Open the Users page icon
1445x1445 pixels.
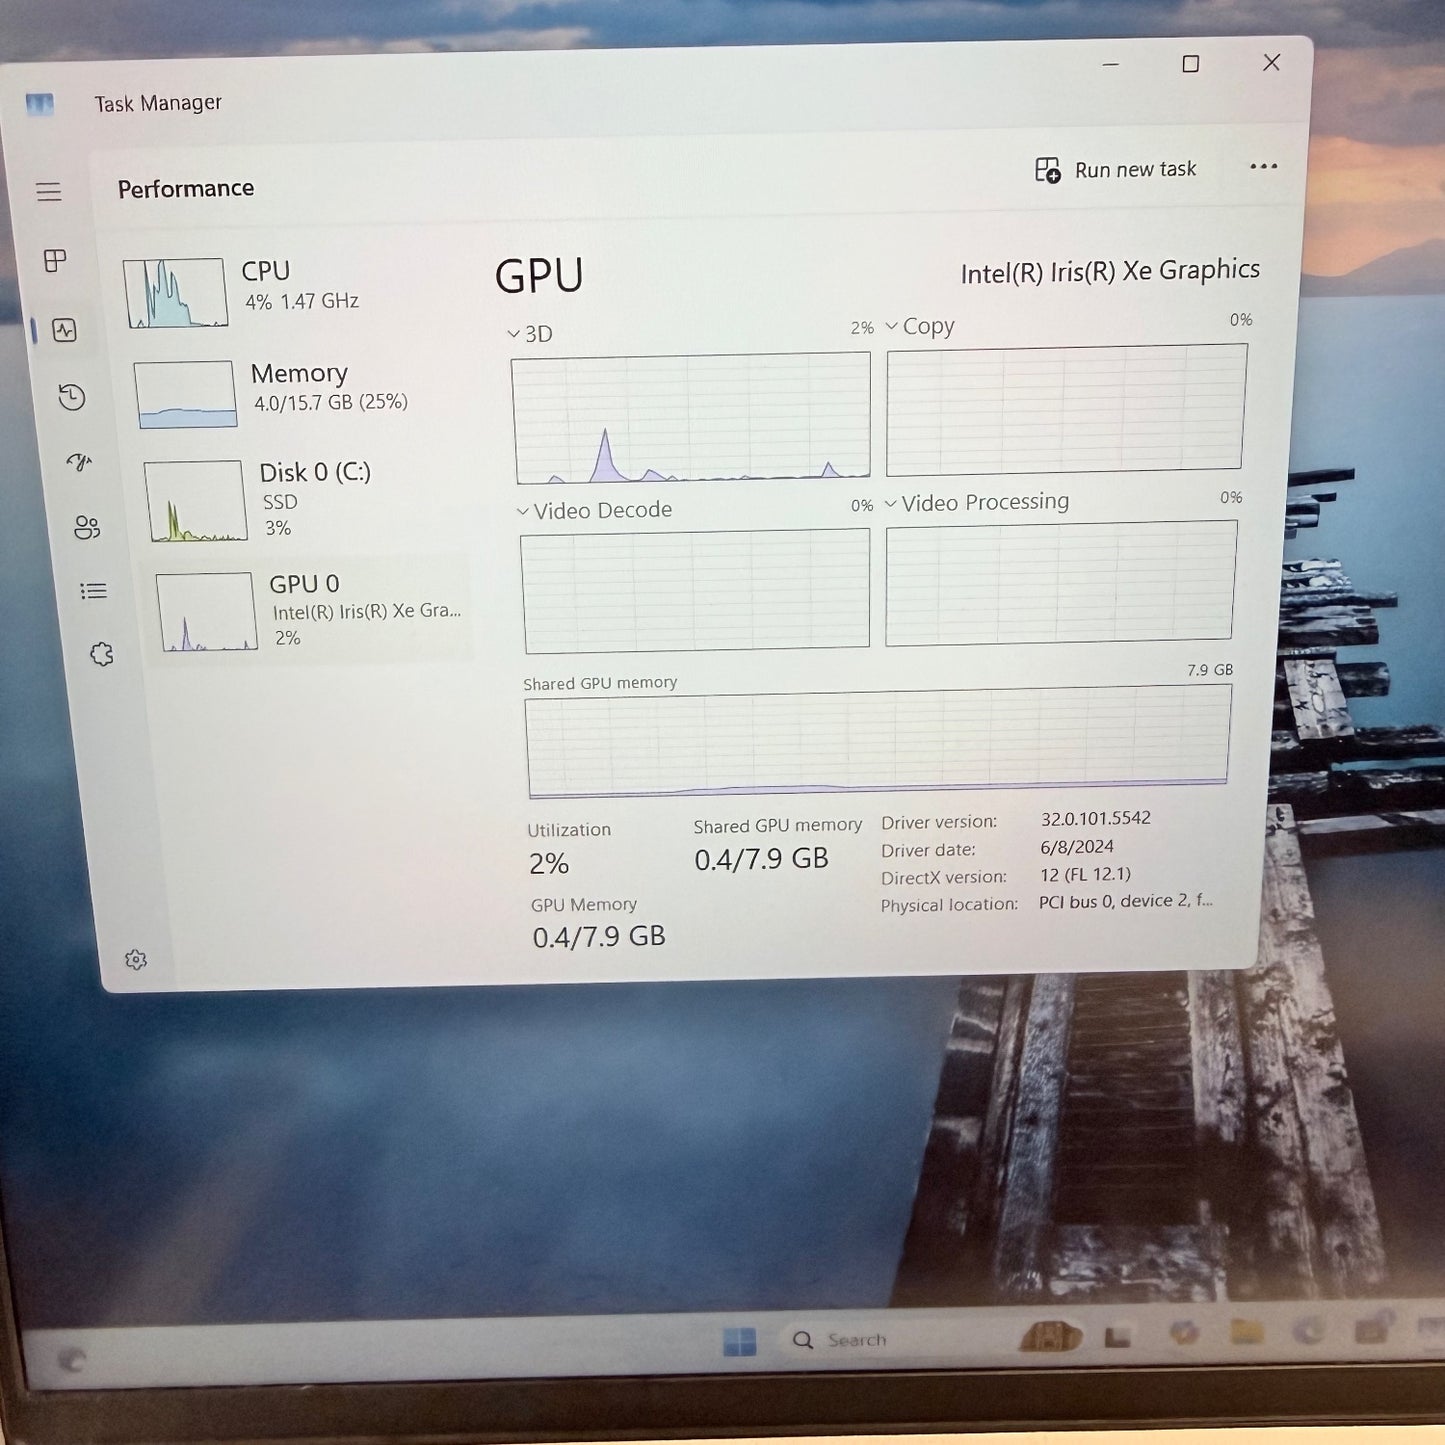pyautogui.click(x=87, y=527)
